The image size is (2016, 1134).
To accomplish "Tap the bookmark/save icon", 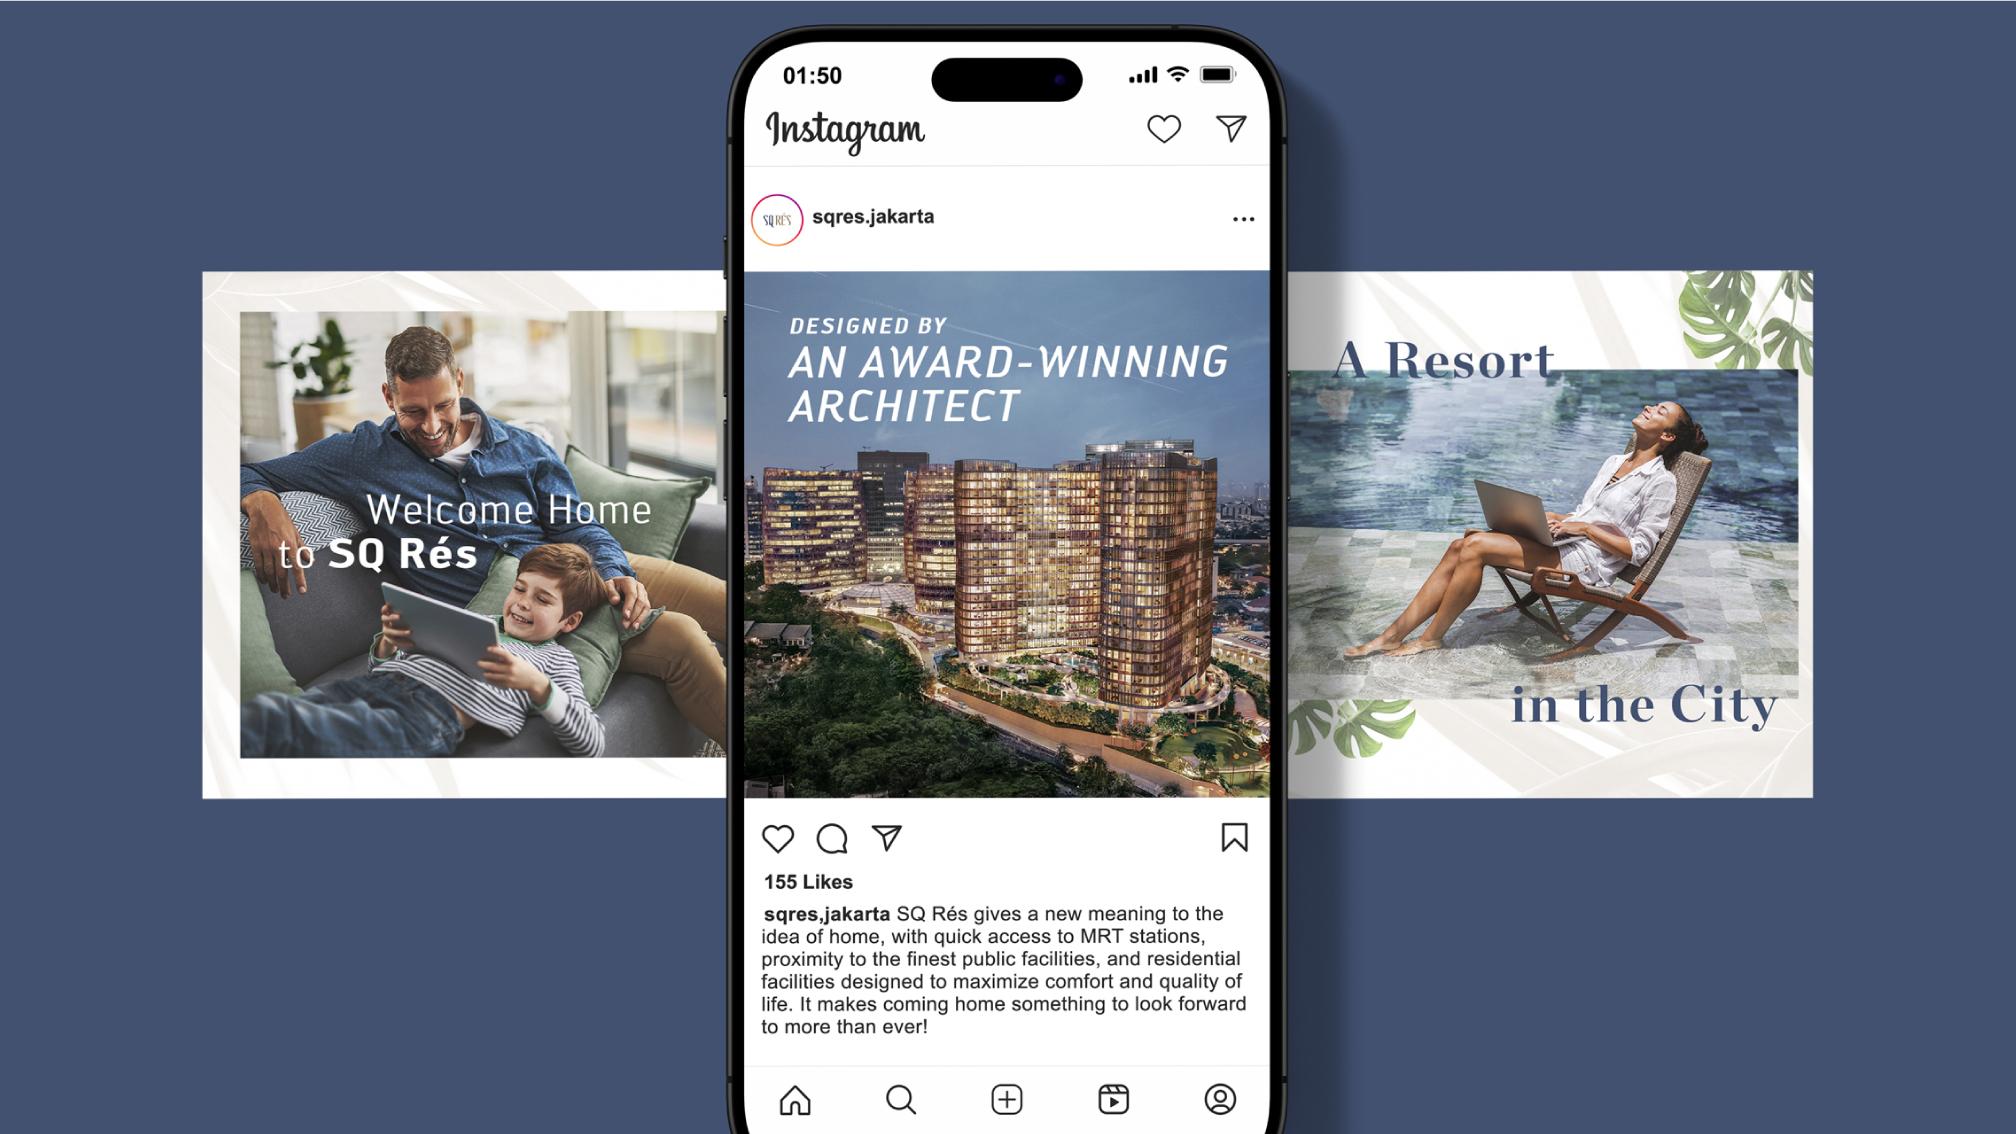I will click(x=1232, y=838).
